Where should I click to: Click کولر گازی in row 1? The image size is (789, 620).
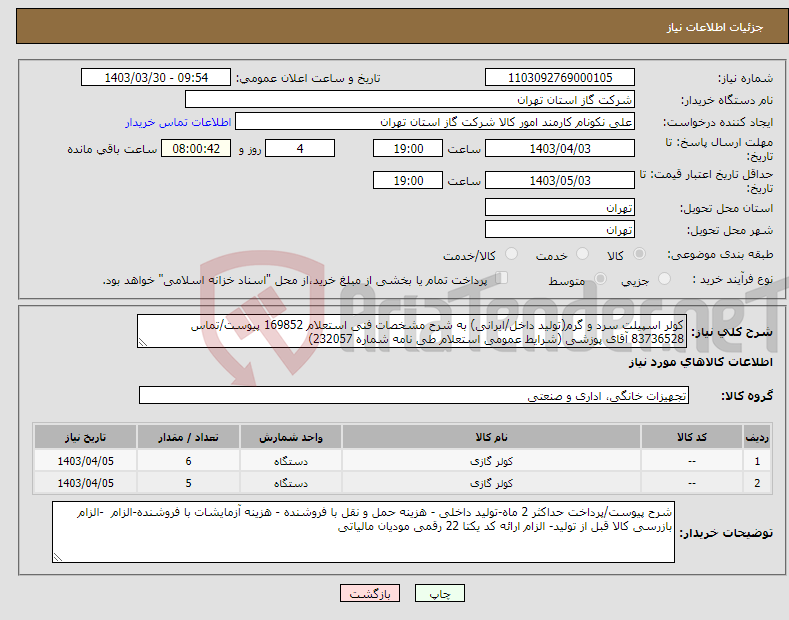coord(491,461)
